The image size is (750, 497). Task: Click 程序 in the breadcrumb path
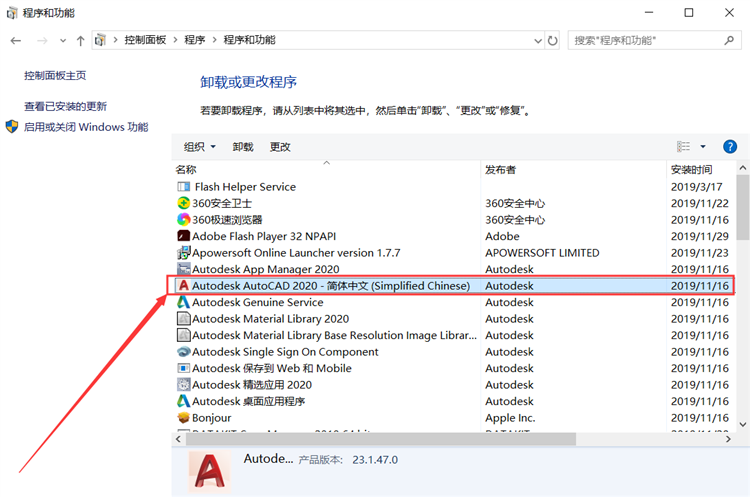click(x=195, y=40)
